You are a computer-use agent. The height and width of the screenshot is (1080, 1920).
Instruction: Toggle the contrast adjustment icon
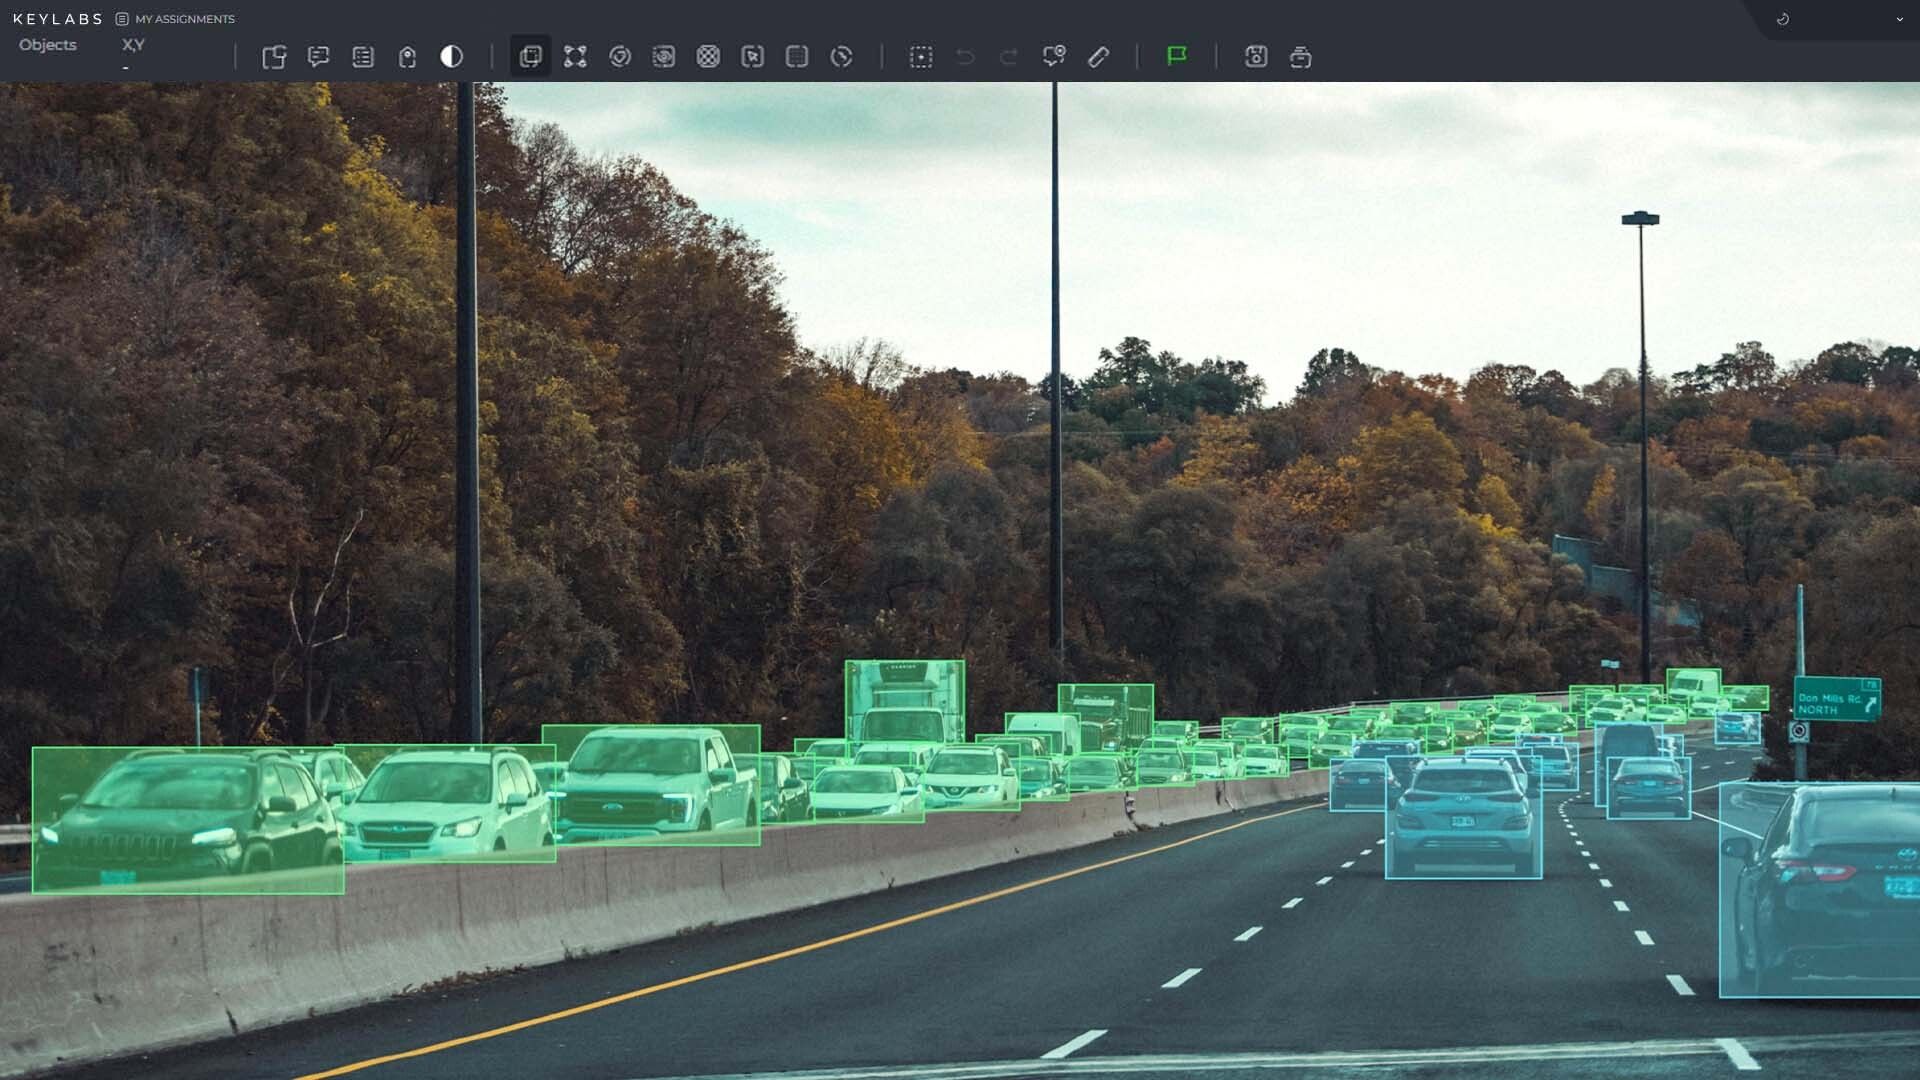click(x=450, y=58)
